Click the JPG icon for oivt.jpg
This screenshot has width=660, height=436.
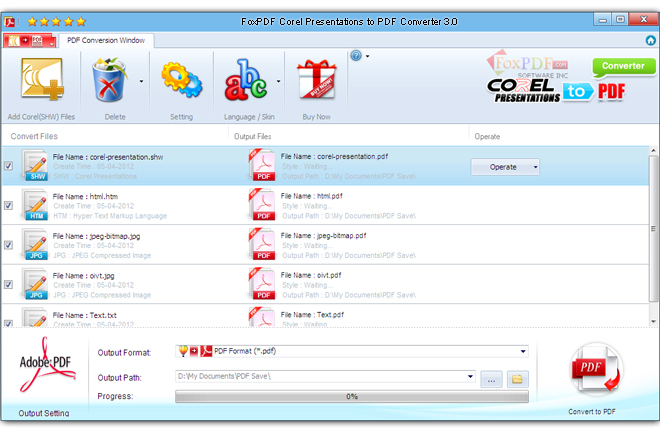(x=35, y=284)
